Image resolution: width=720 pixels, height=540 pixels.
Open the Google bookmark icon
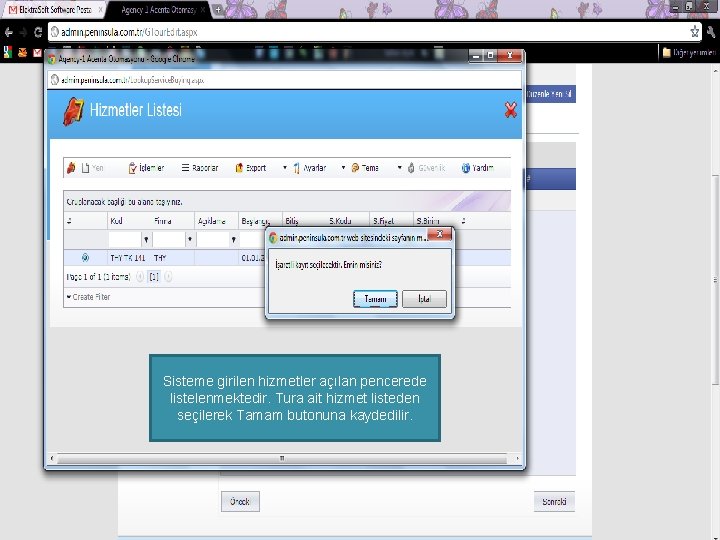click(8, 53)
